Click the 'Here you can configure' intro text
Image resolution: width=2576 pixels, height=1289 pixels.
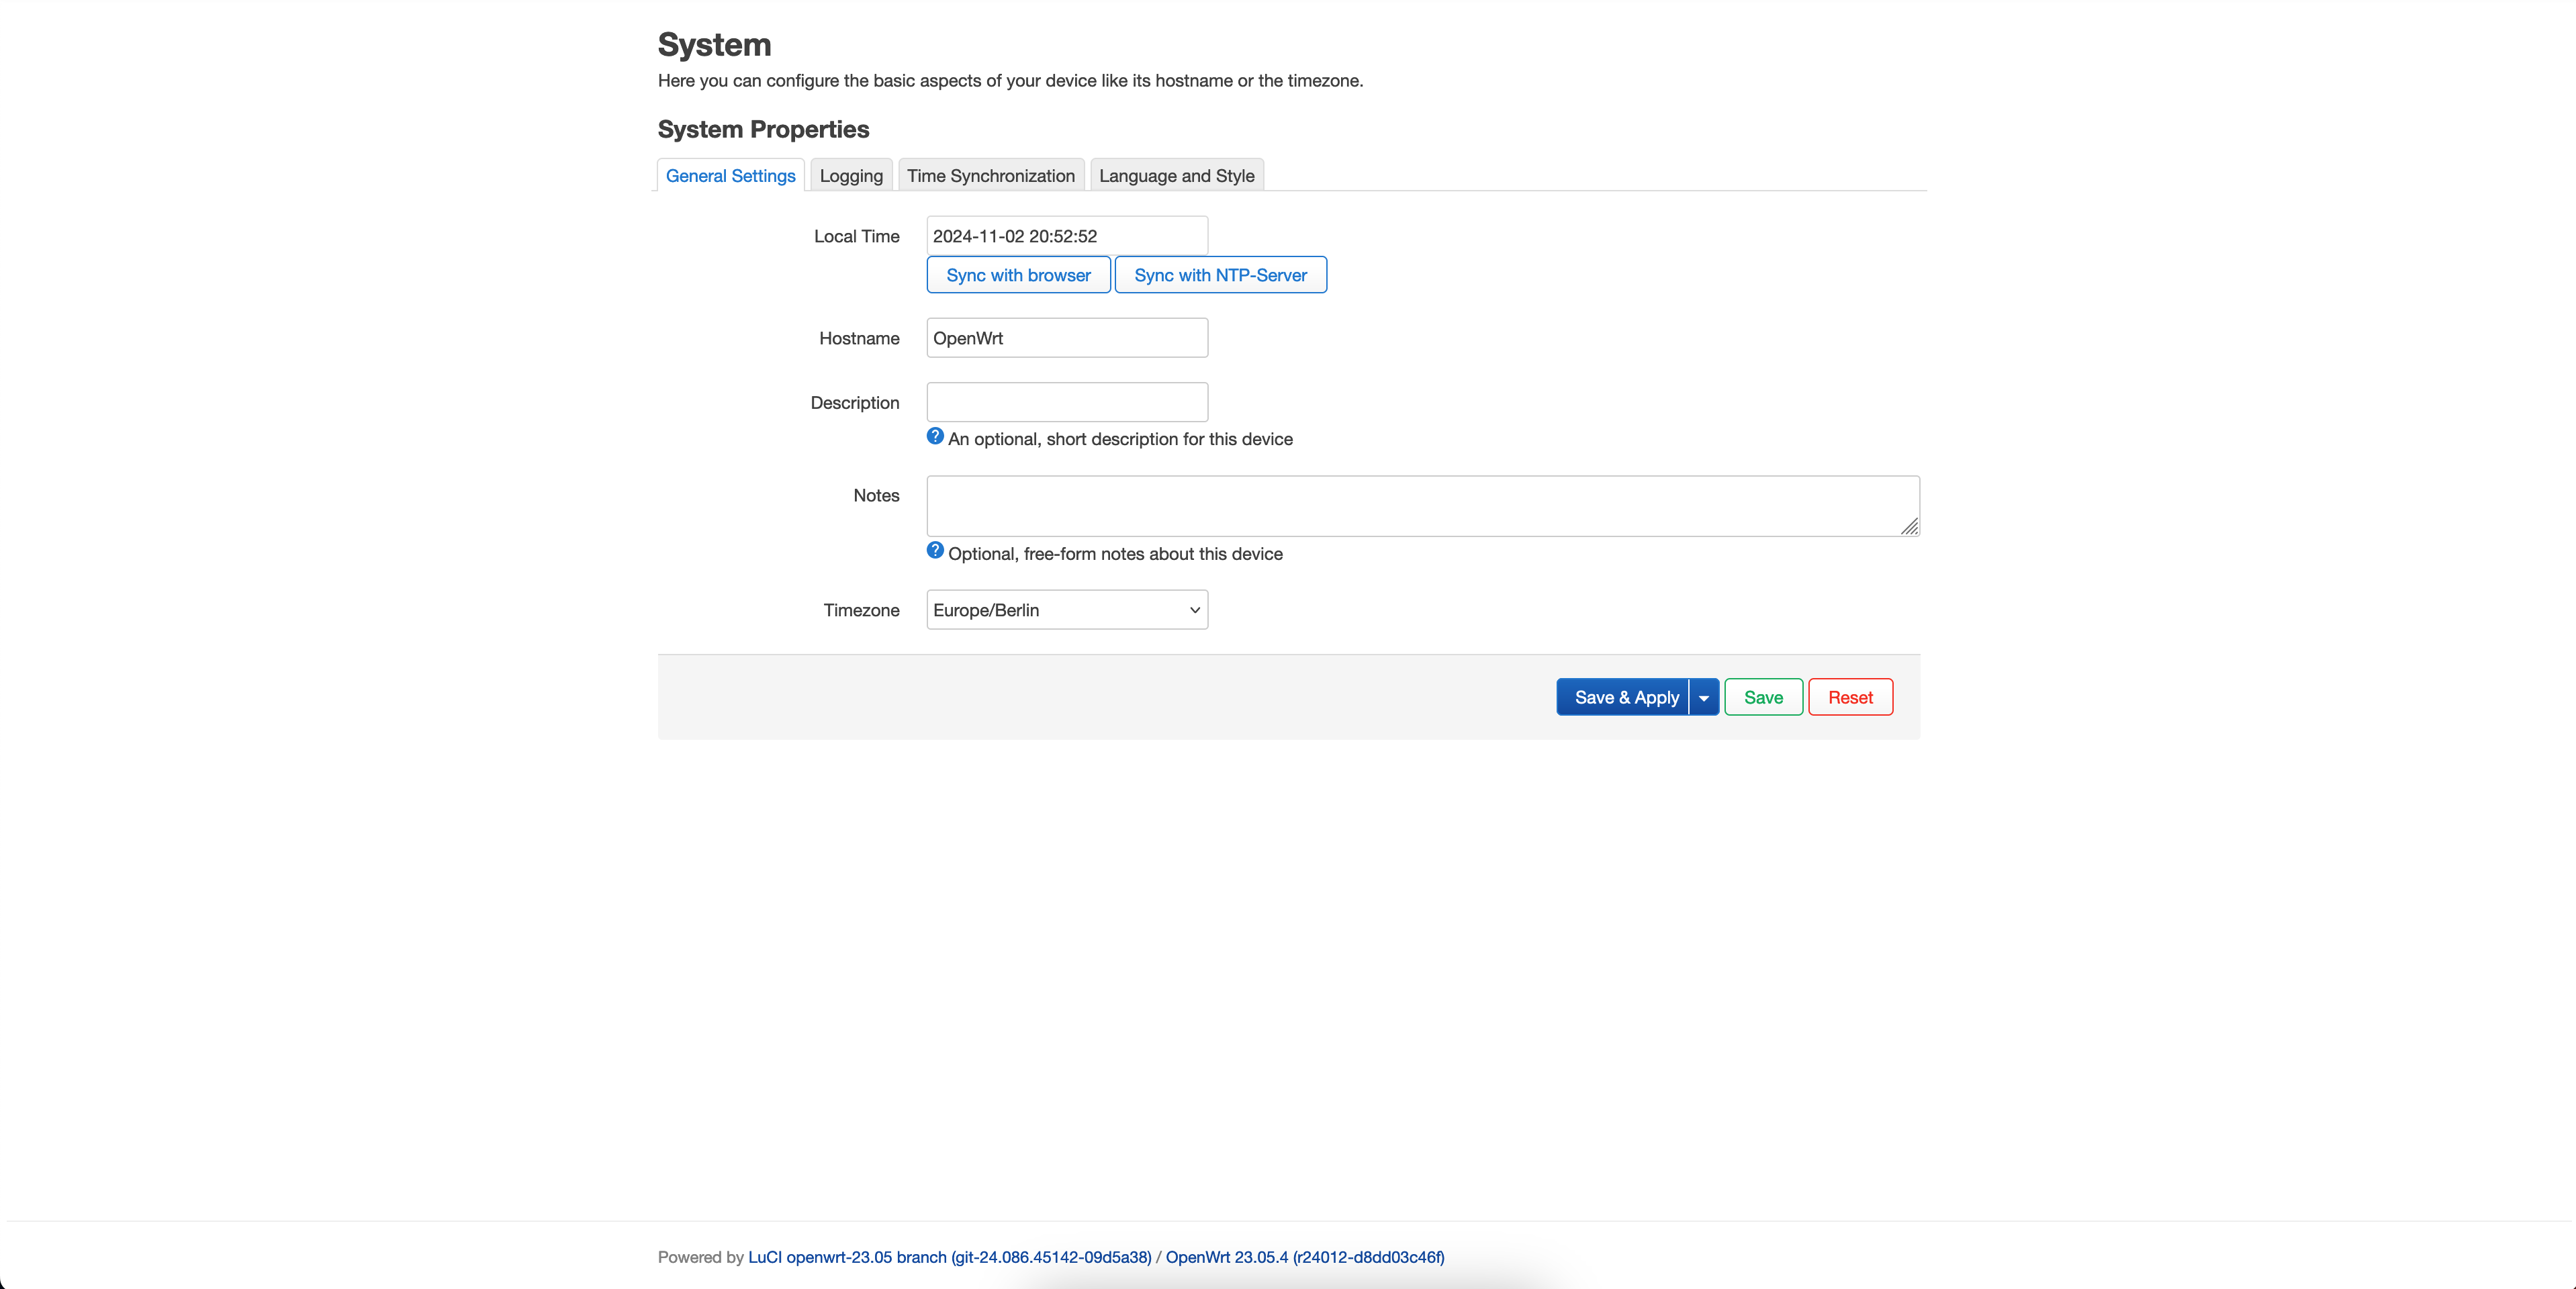pos(1010,80)
